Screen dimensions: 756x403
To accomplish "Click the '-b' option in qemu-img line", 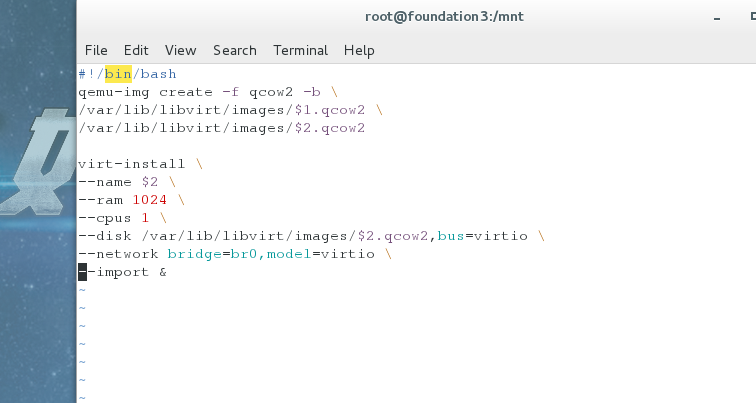I will [311, 92].
